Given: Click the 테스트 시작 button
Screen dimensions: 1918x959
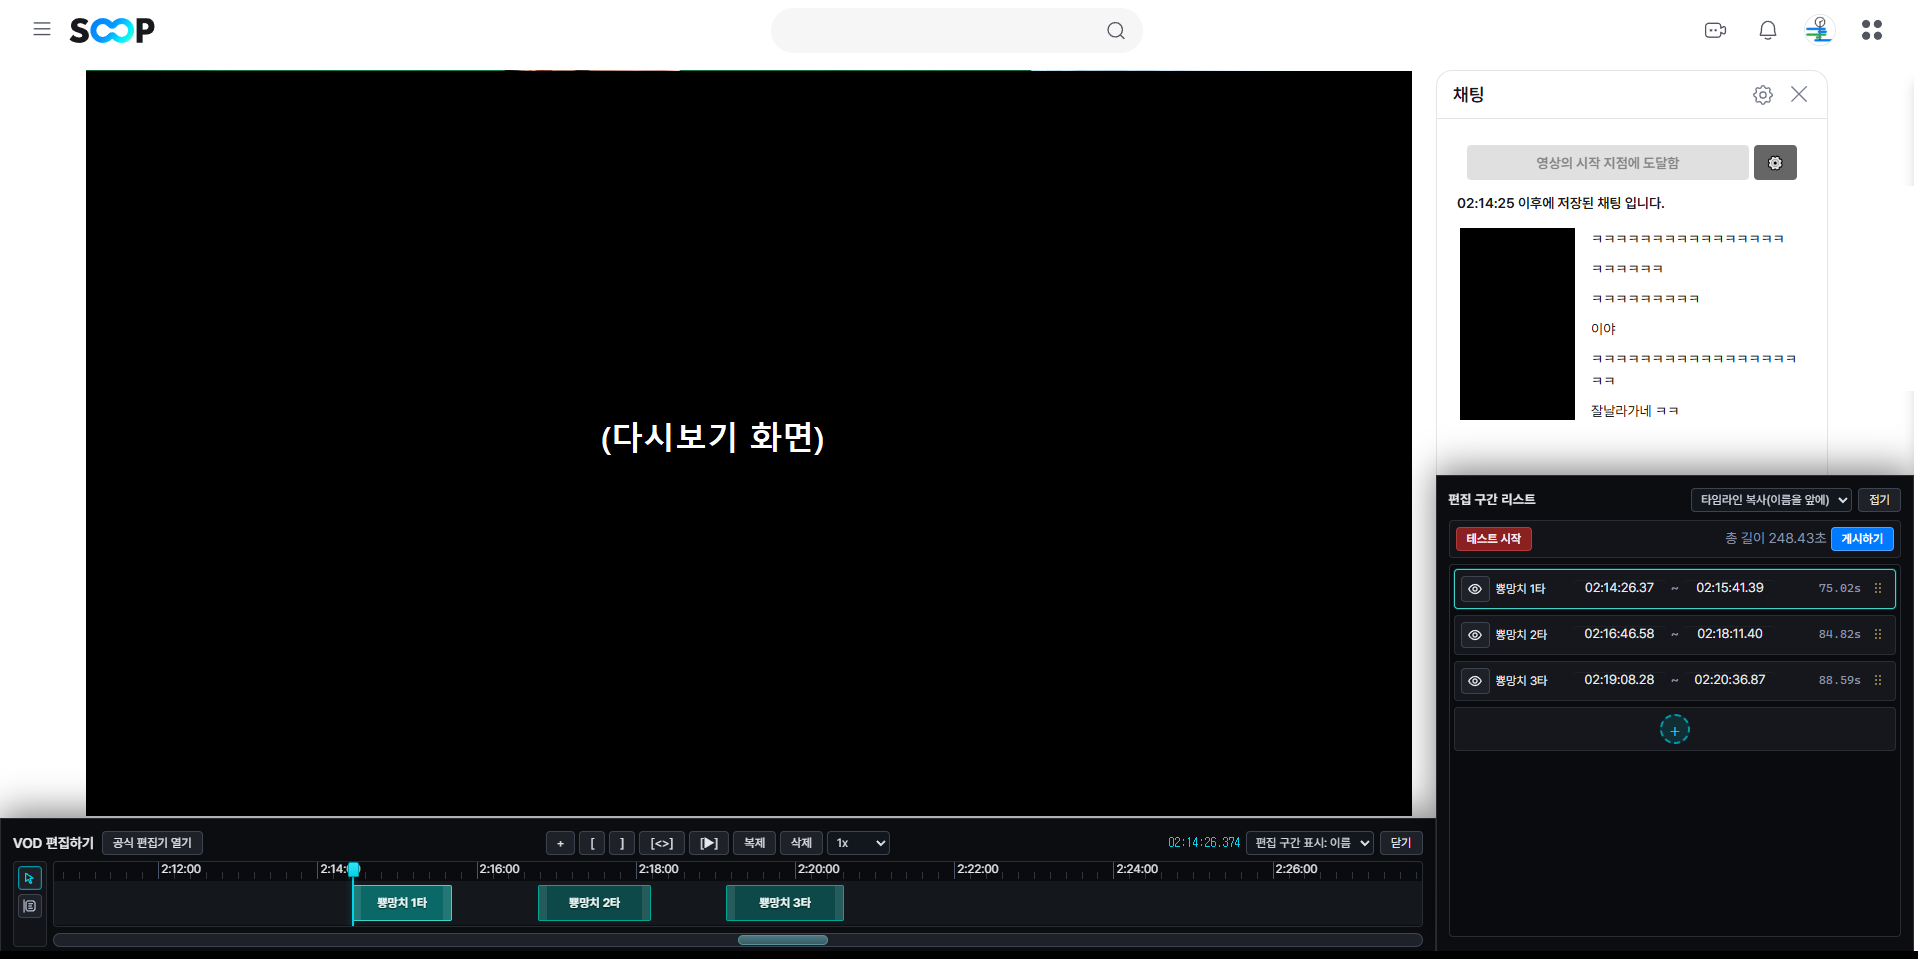Looking at the screenshot, I should click(1492, 538).
